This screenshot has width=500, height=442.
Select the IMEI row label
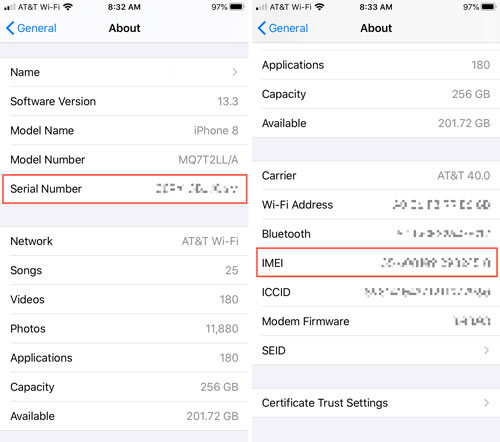click(x=272, y=263)
